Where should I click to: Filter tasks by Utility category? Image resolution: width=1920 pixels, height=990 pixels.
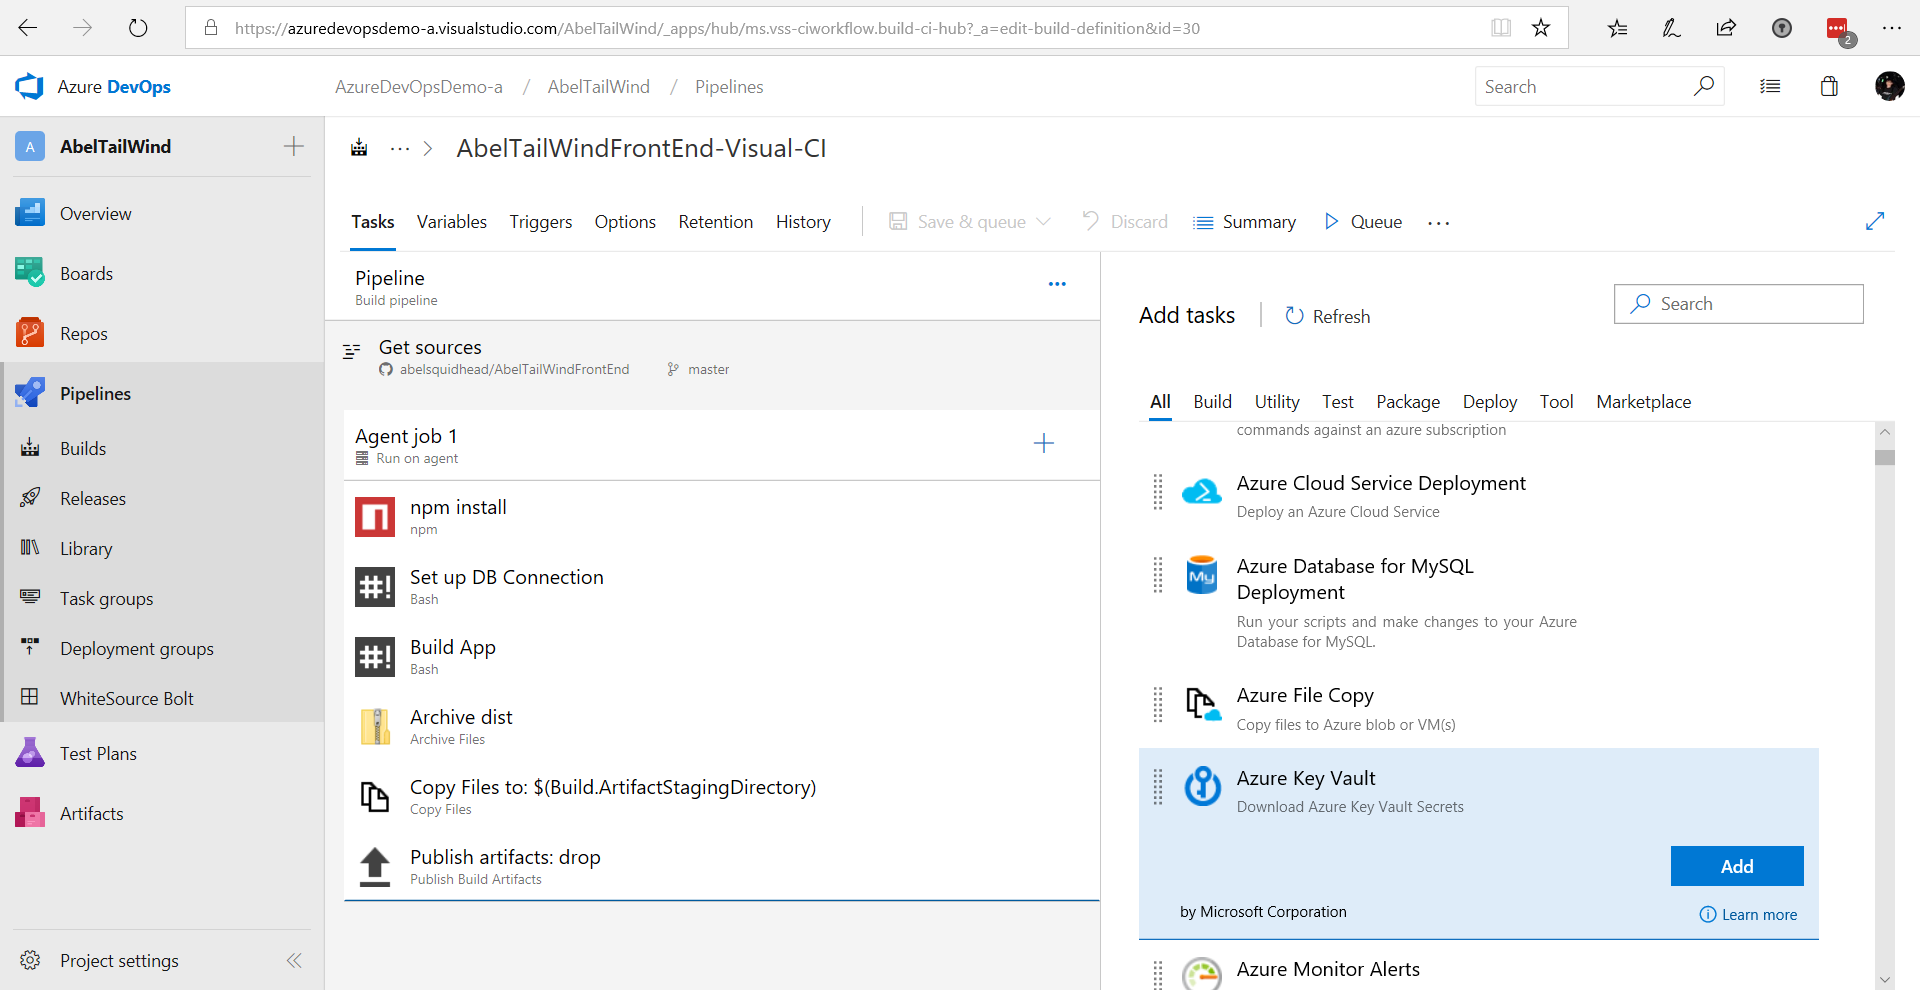1277,402
